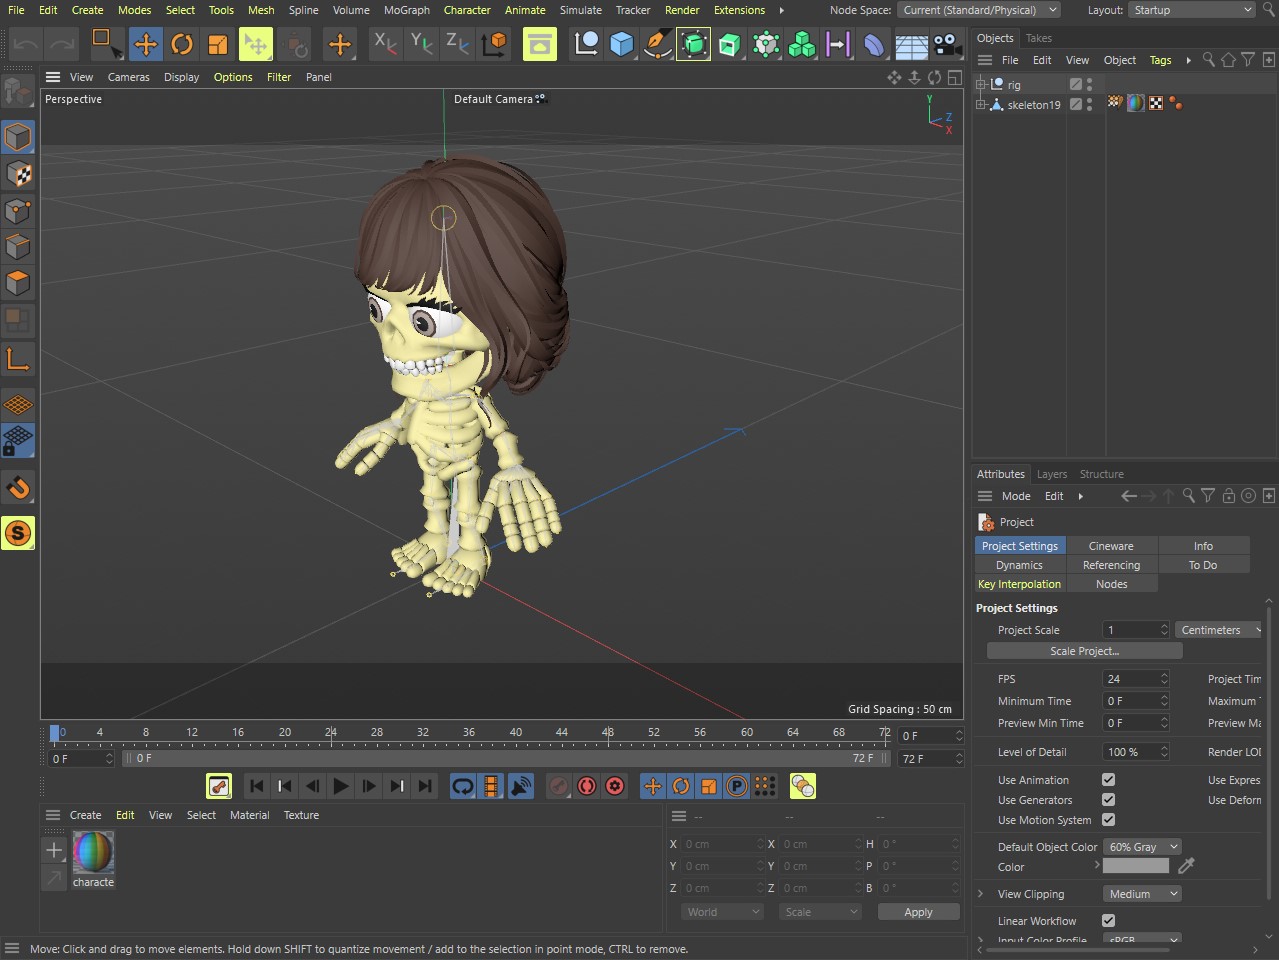Add a Cube primitive object
The image size is (1279, 960).
tap(622, 44)
